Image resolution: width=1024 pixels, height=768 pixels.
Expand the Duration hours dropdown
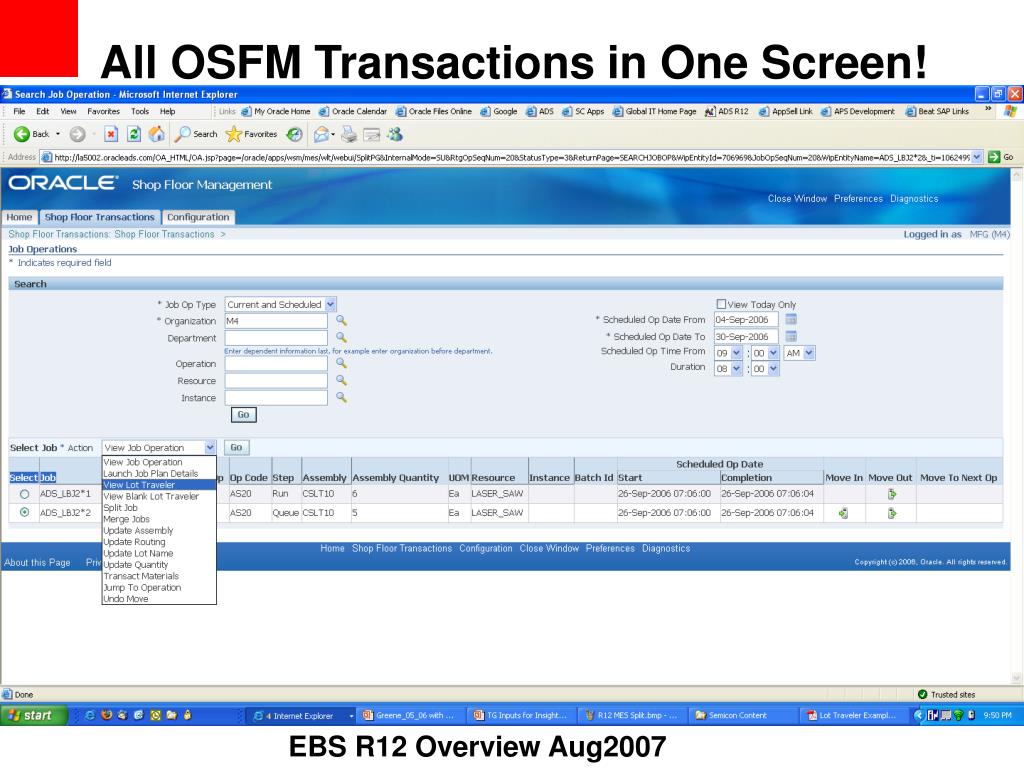(737, 369)
